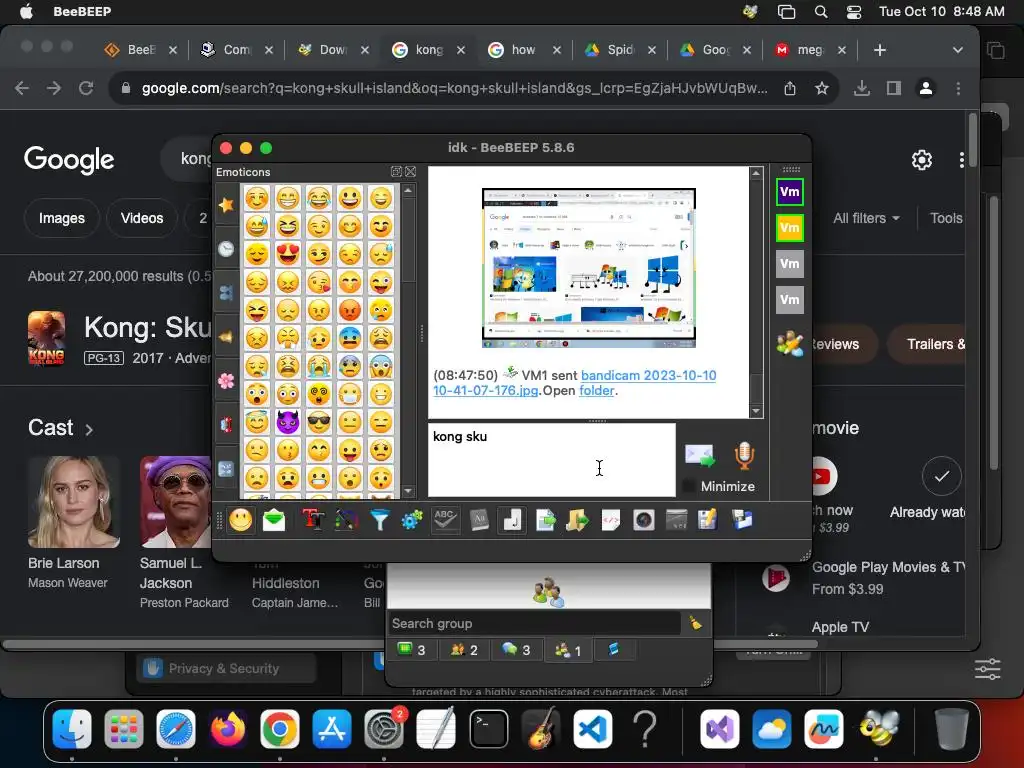Viewport: 1024px width, 768px height.
Task: Float the Emoticons panel with undock button
Action: pyautogui.click(x=396, y=172)
